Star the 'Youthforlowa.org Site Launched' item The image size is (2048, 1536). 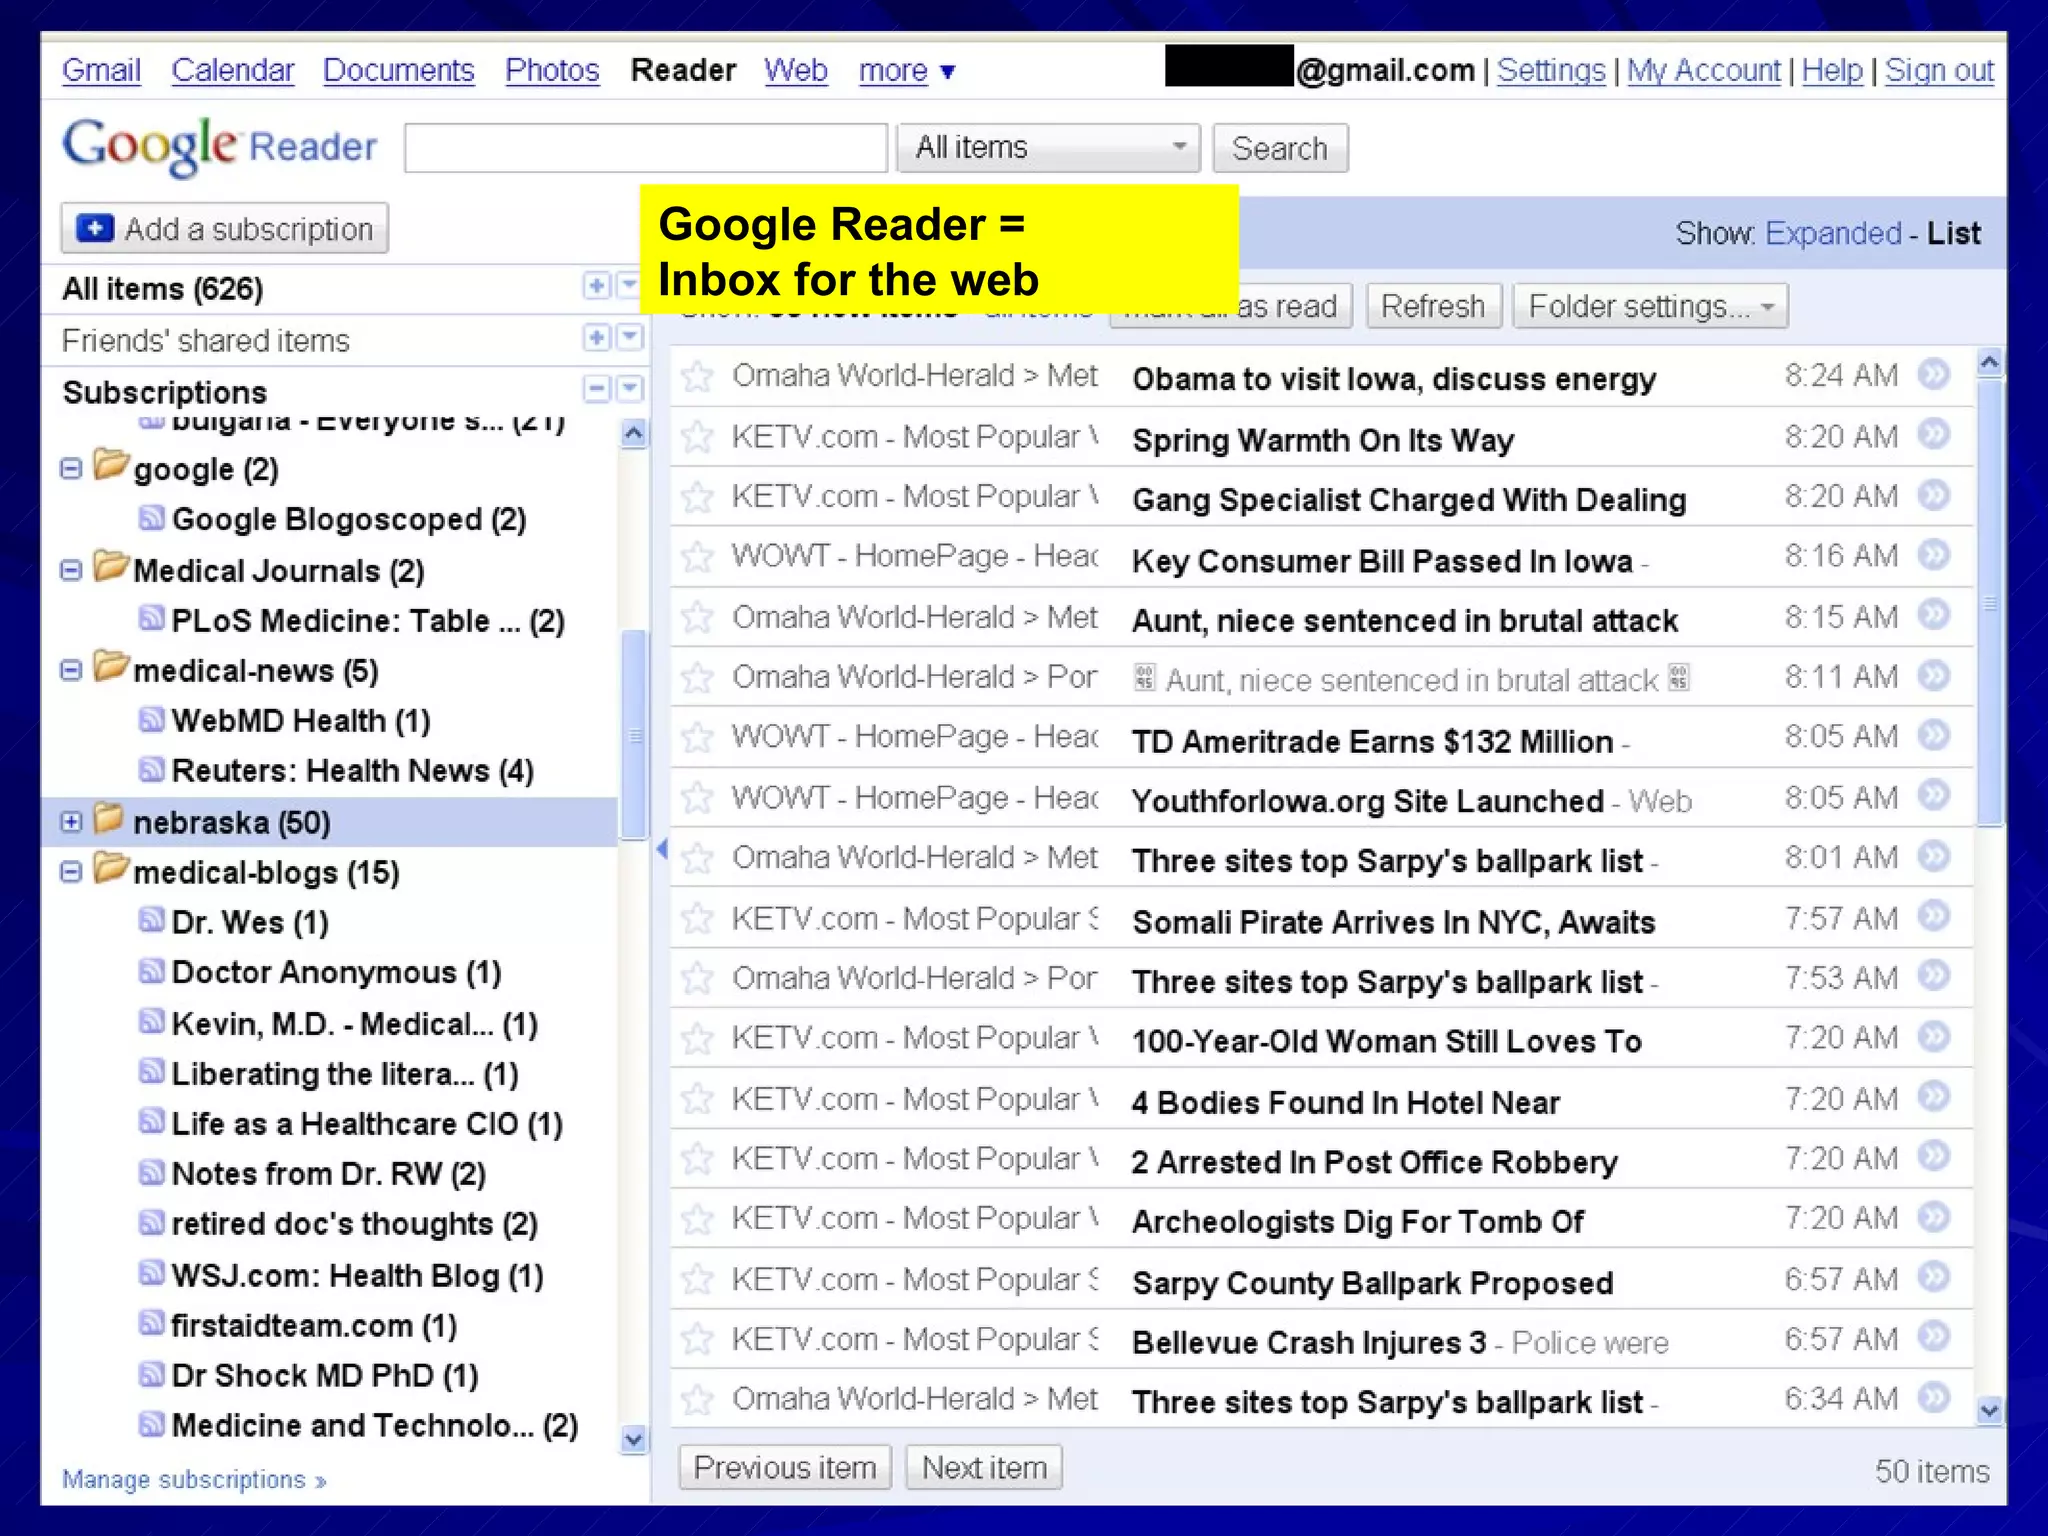pyautogui.click(x=697, y=798)
